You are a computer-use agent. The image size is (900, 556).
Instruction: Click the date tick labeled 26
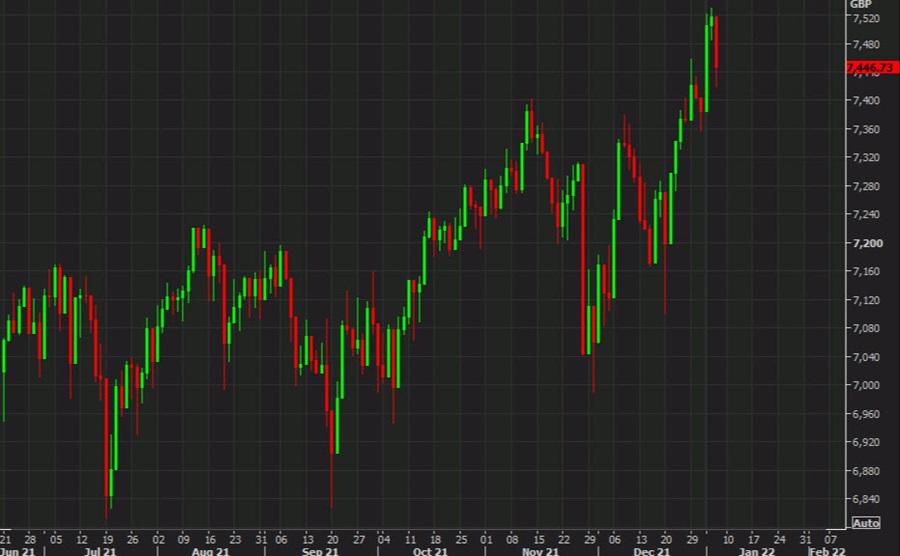(133, 539)
